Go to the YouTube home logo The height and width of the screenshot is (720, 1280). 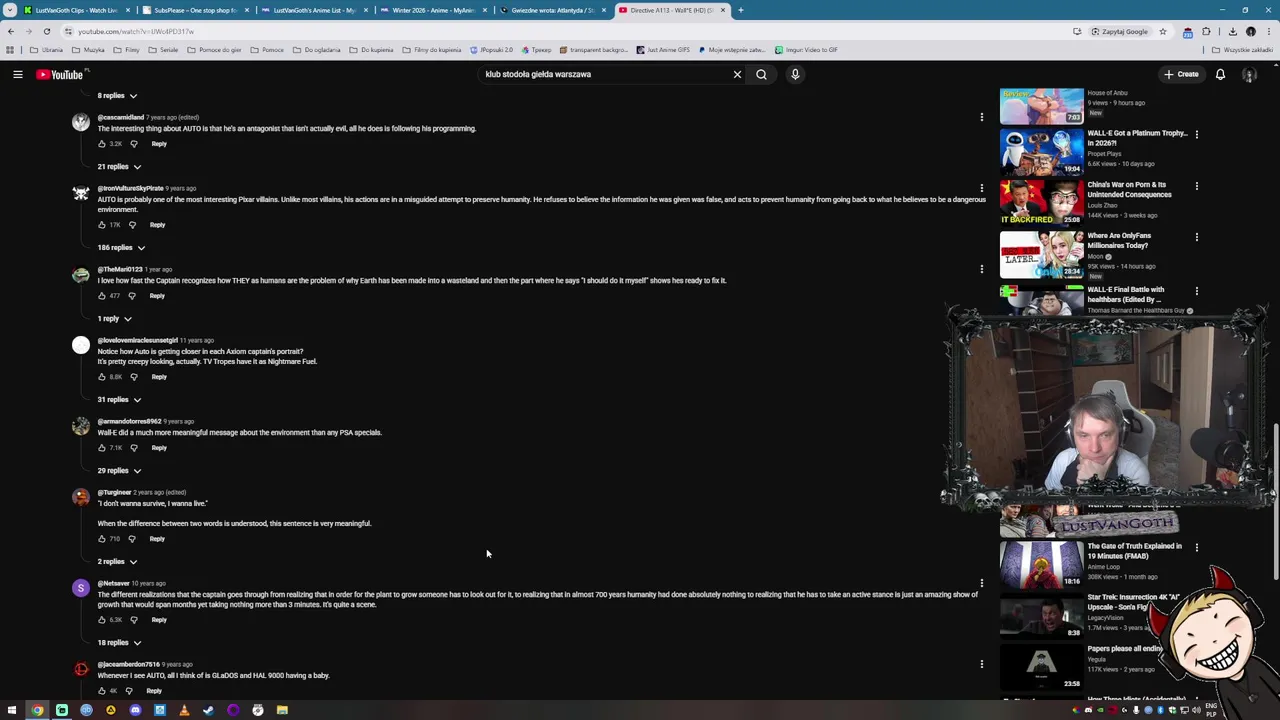(60, 74)
